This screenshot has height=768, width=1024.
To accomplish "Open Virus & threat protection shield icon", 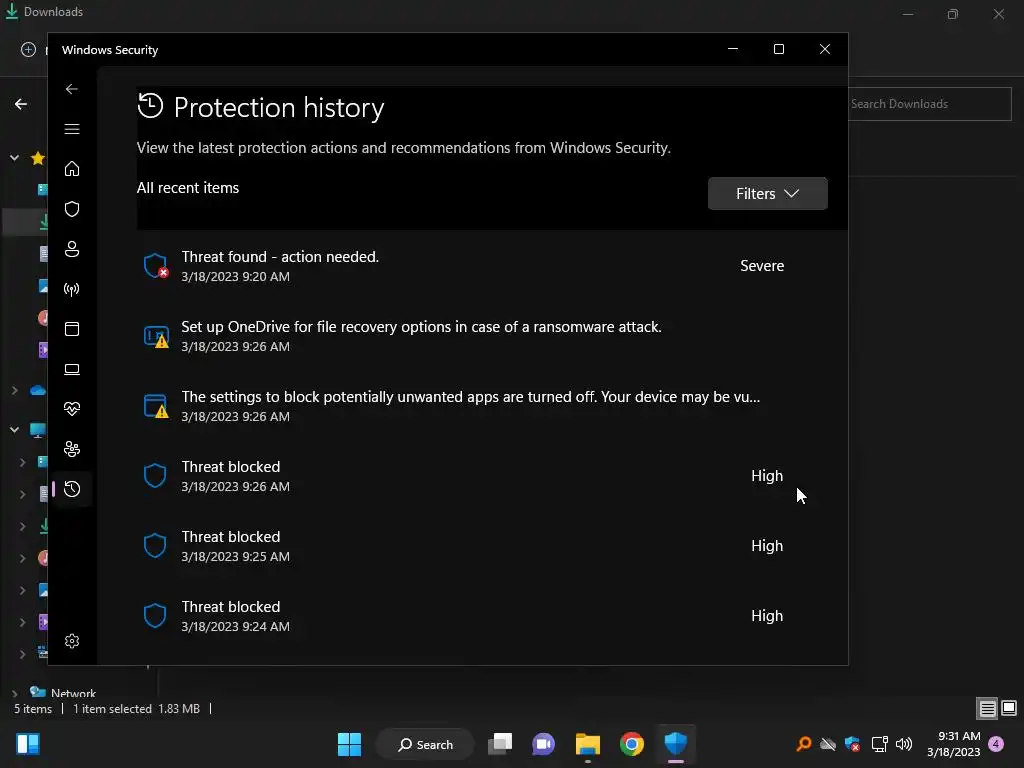I will (72, 209).
